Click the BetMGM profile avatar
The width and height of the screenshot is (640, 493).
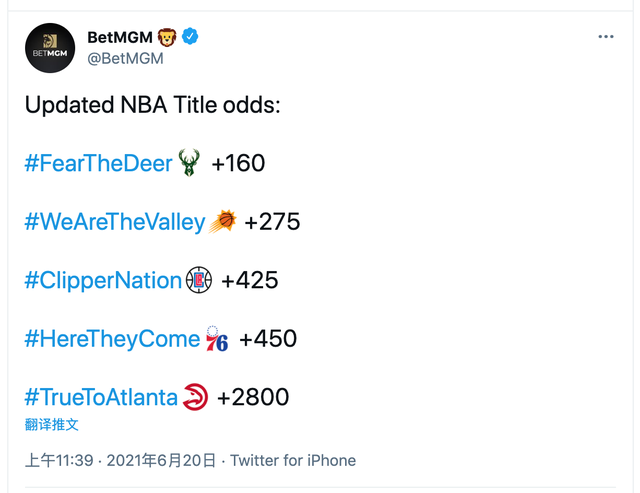(x=50, y=47)
